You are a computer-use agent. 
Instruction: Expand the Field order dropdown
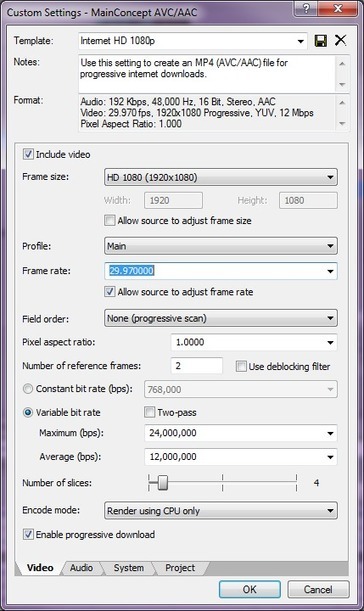coord(221,318)
